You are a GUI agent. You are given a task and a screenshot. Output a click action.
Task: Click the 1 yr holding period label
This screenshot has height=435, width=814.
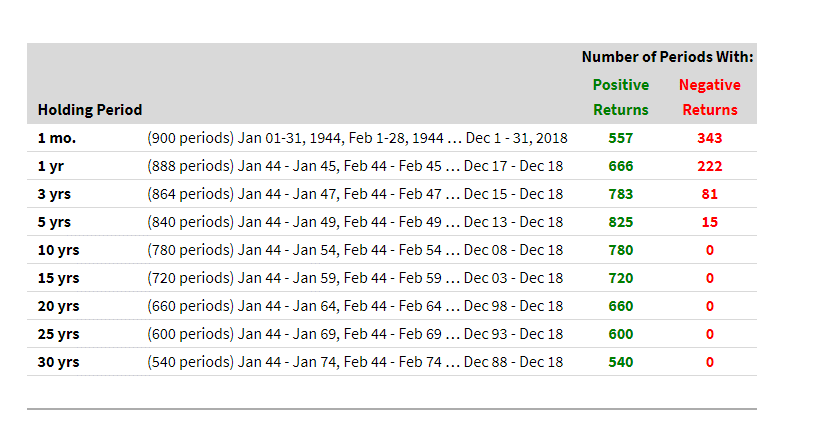[x=50, y=166]
